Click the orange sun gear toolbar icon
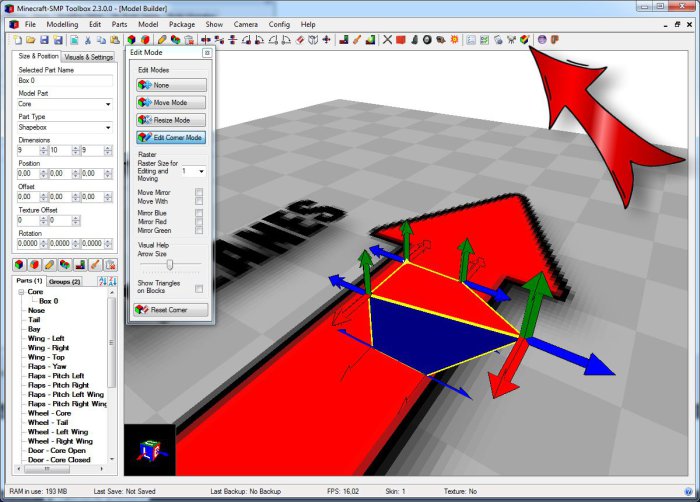This screenshot has height=502, width=700. coord(454,40)
